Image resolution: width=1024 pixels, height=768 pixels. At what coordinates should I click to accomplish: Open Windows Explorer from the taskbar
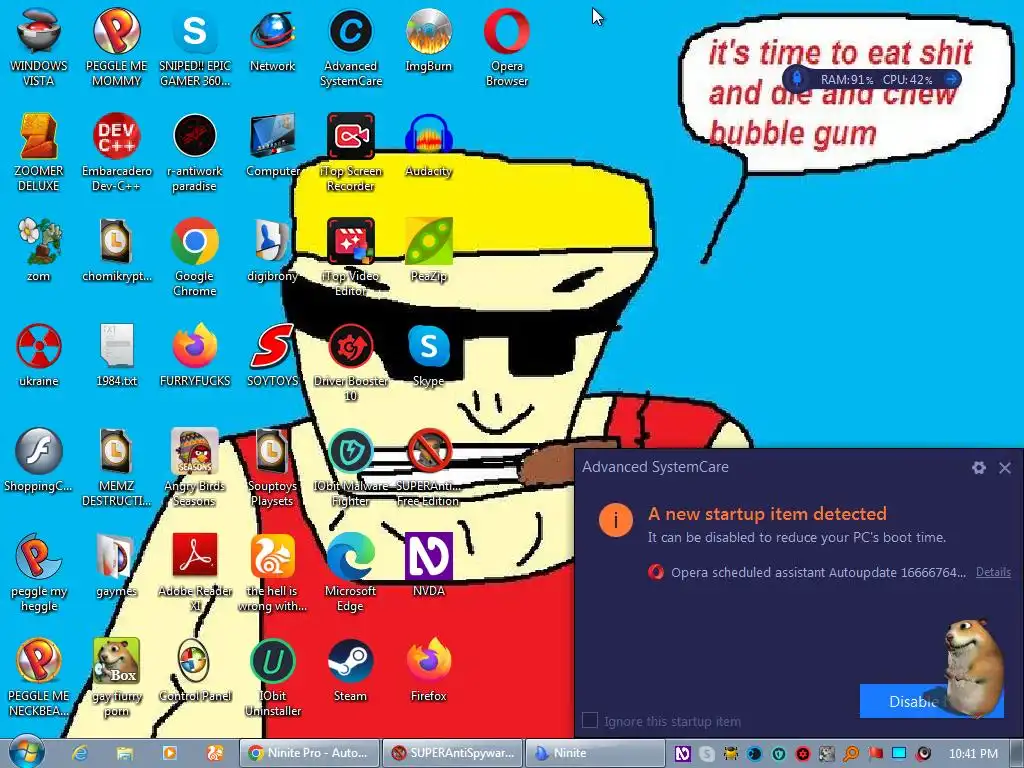click(x=125, y=753)
